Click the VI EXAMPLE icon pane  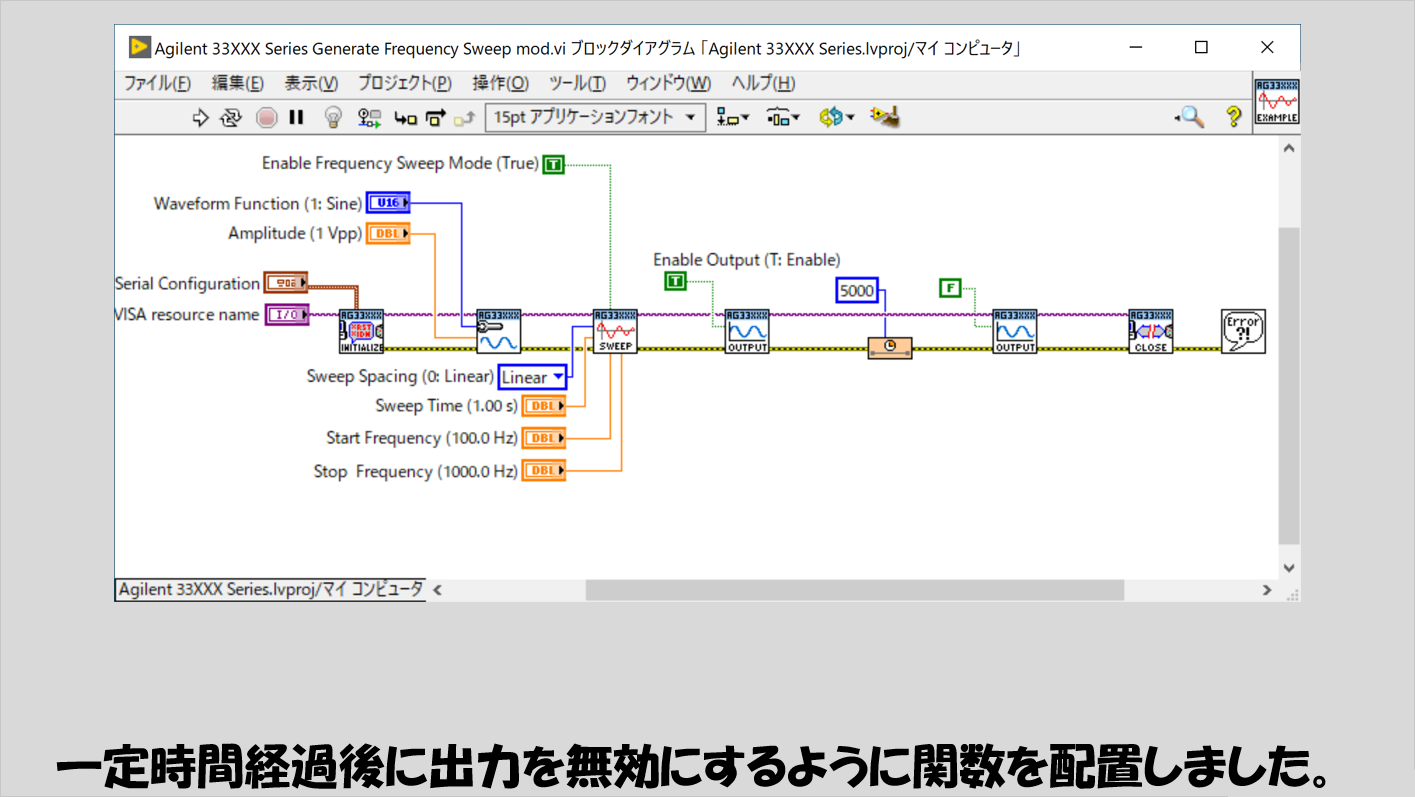click(1277, 101)
